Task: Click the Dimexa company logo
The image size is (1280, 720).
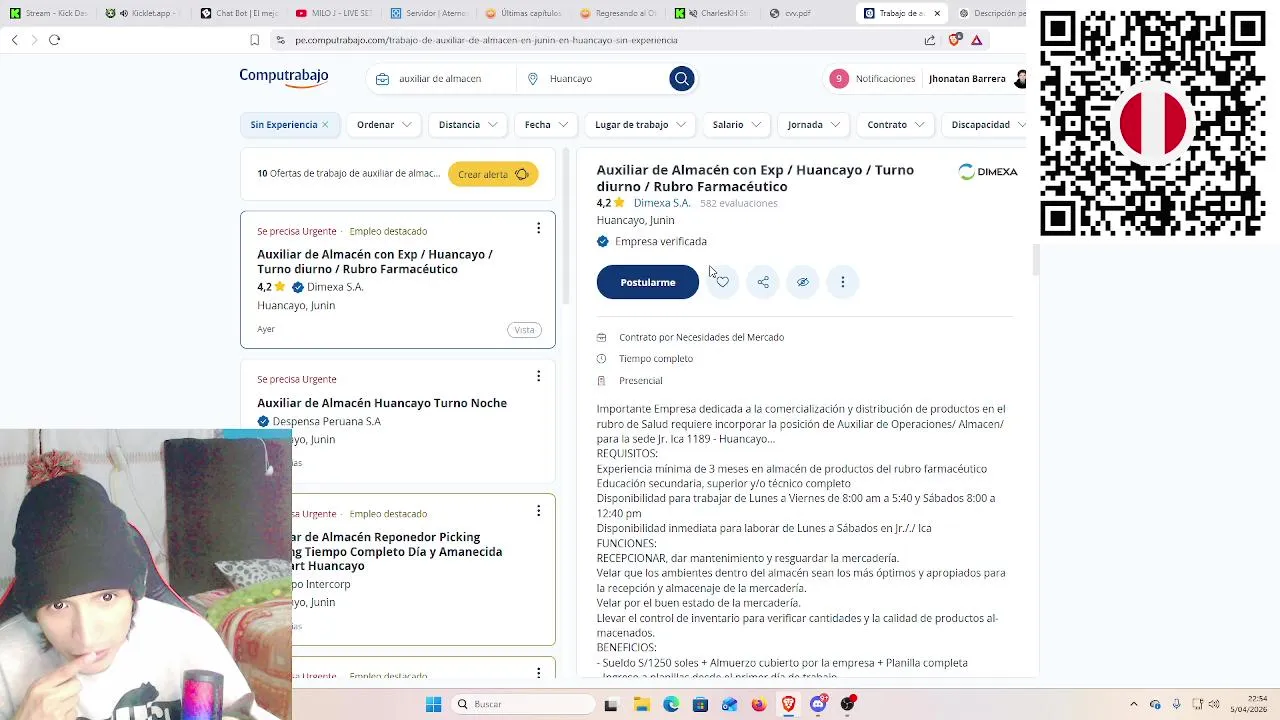Action: tap(988, 172)
